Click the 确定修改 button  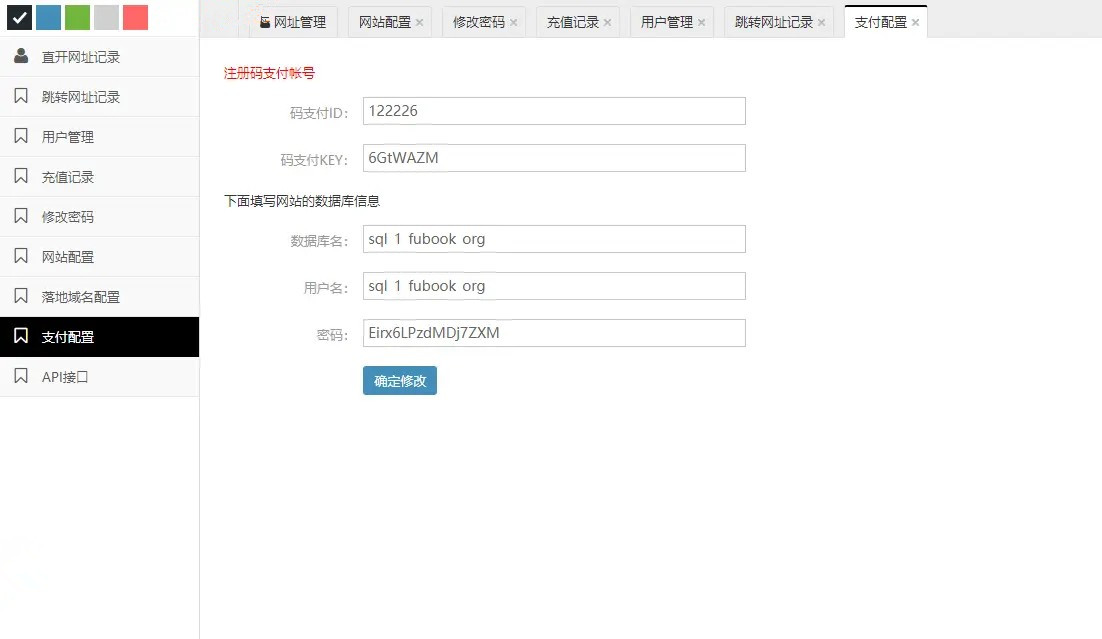[400, 380]
